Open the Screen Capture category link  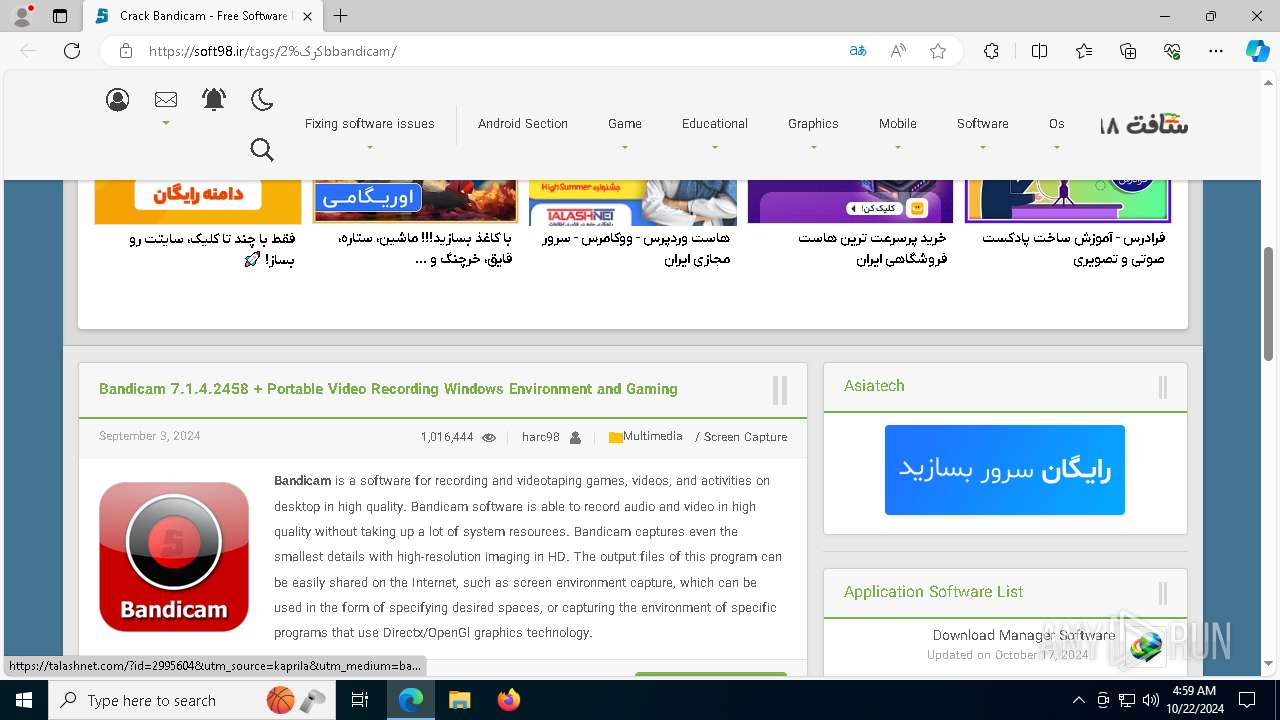point(745,437)
